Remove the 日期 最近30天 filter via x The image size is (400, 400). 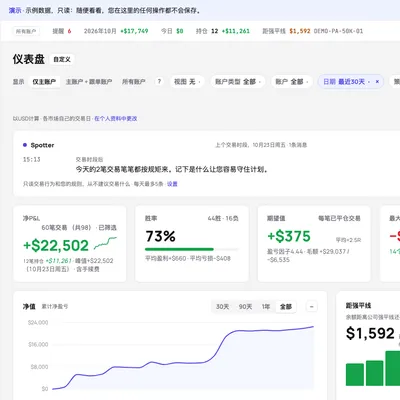(x=377, y=82)
